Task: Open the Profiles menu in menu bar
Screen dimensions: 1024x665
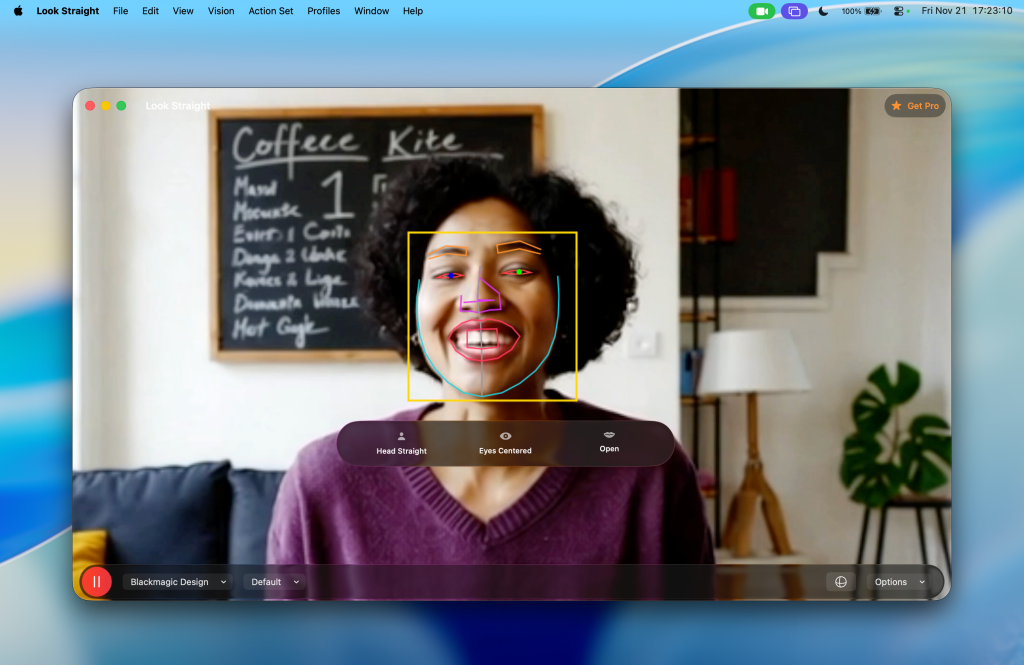Action: (323, 11)
